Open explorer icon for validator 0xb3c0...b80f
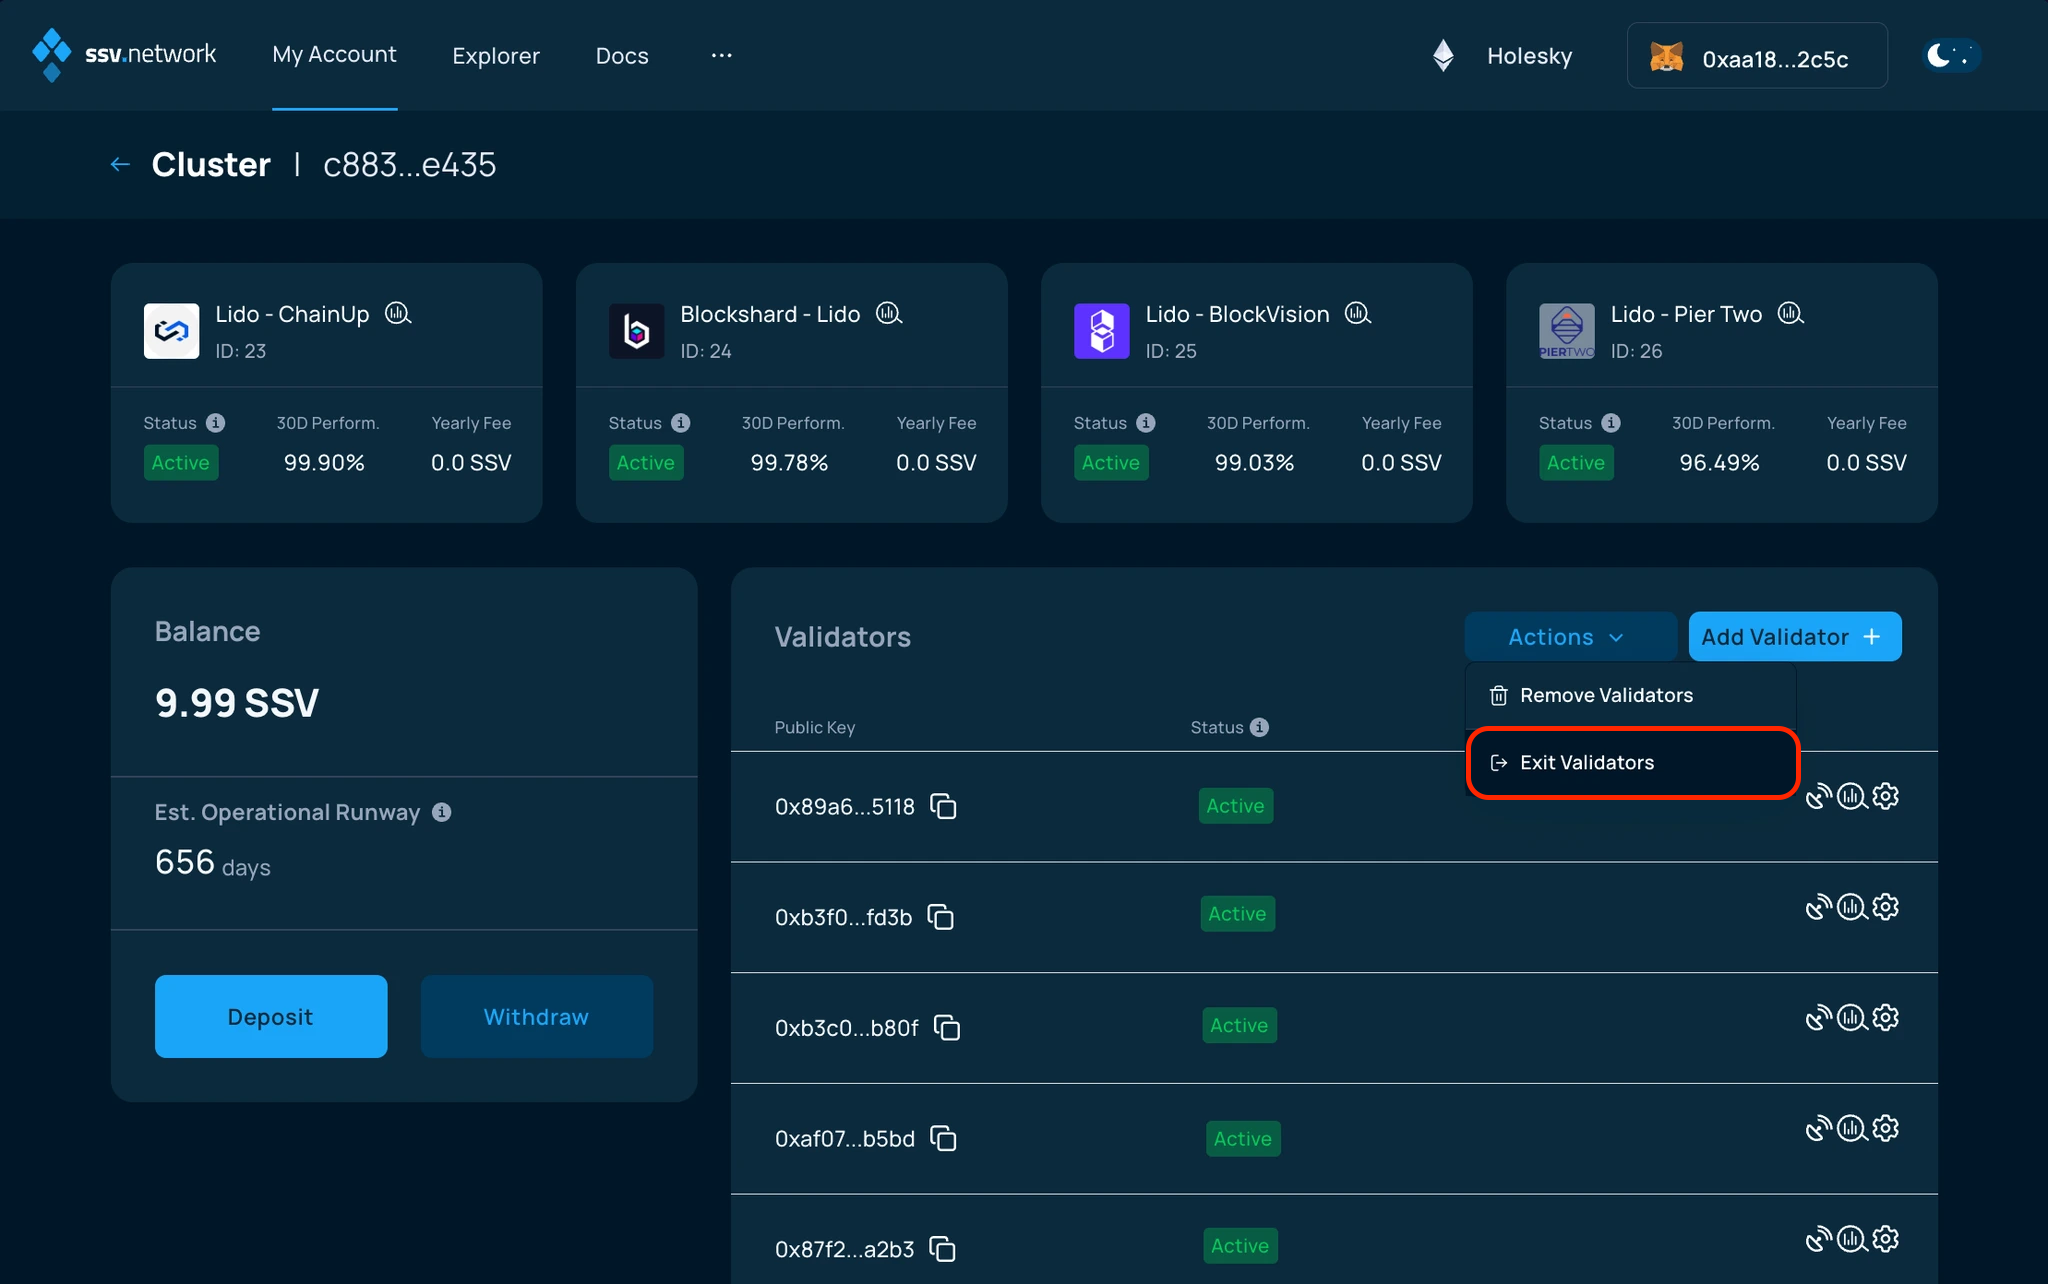The width and height of the screenshot is (2048, 1284). click(x=1852, y=1018)
